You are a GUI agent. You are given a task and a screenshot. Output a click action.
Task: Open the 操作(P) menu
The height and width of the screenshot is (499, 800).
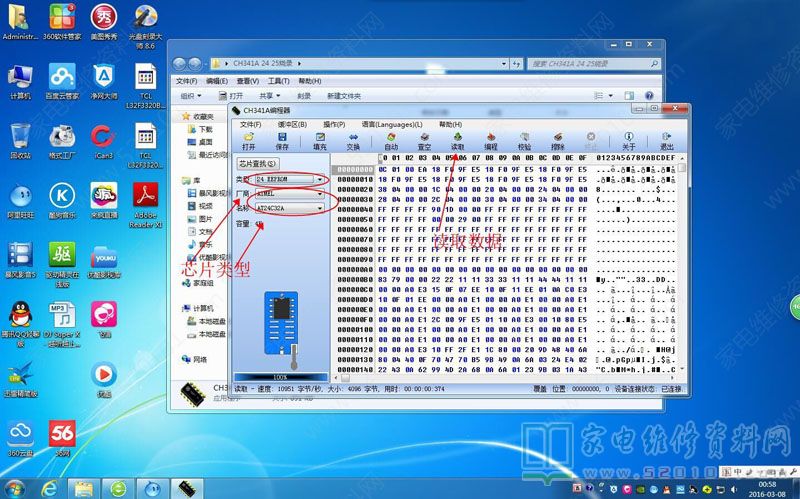click(x=334, y=124)
